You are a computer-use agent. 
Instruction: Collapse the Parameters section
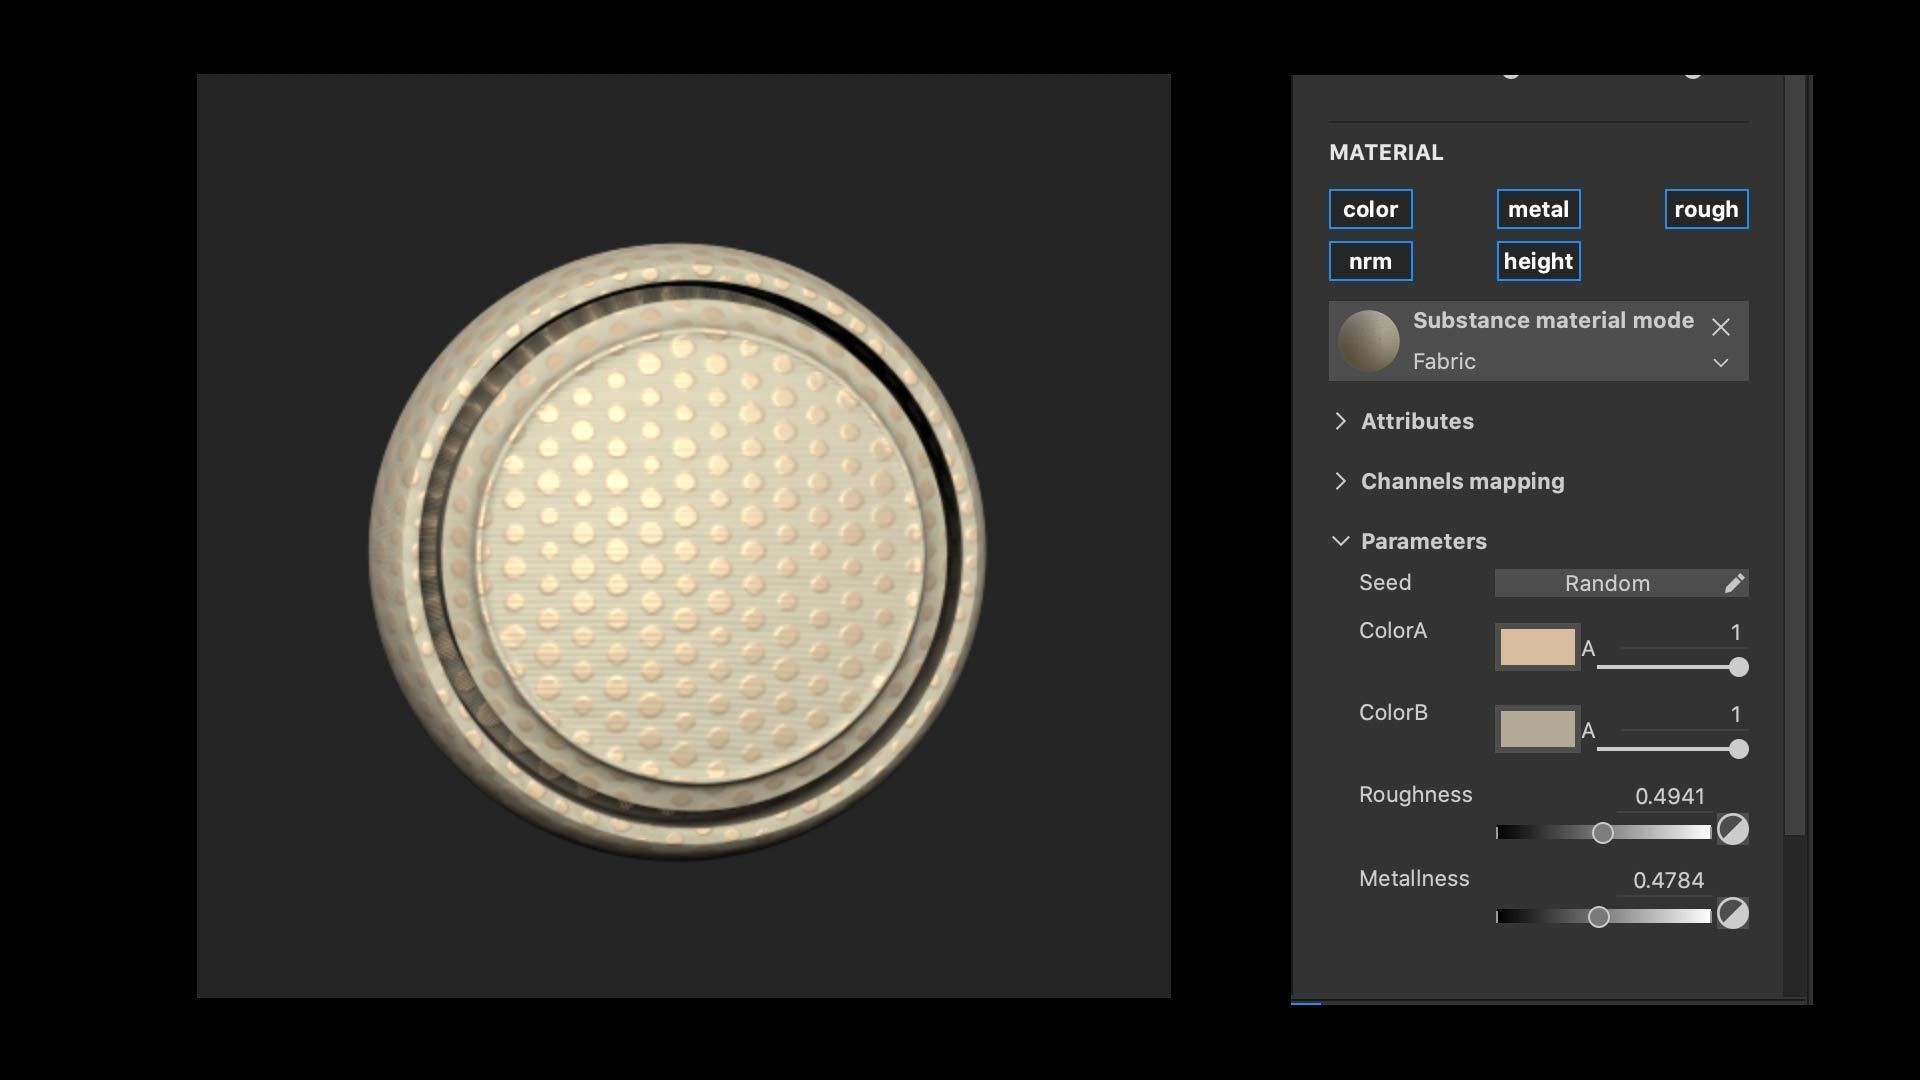tap(1341, 541)
